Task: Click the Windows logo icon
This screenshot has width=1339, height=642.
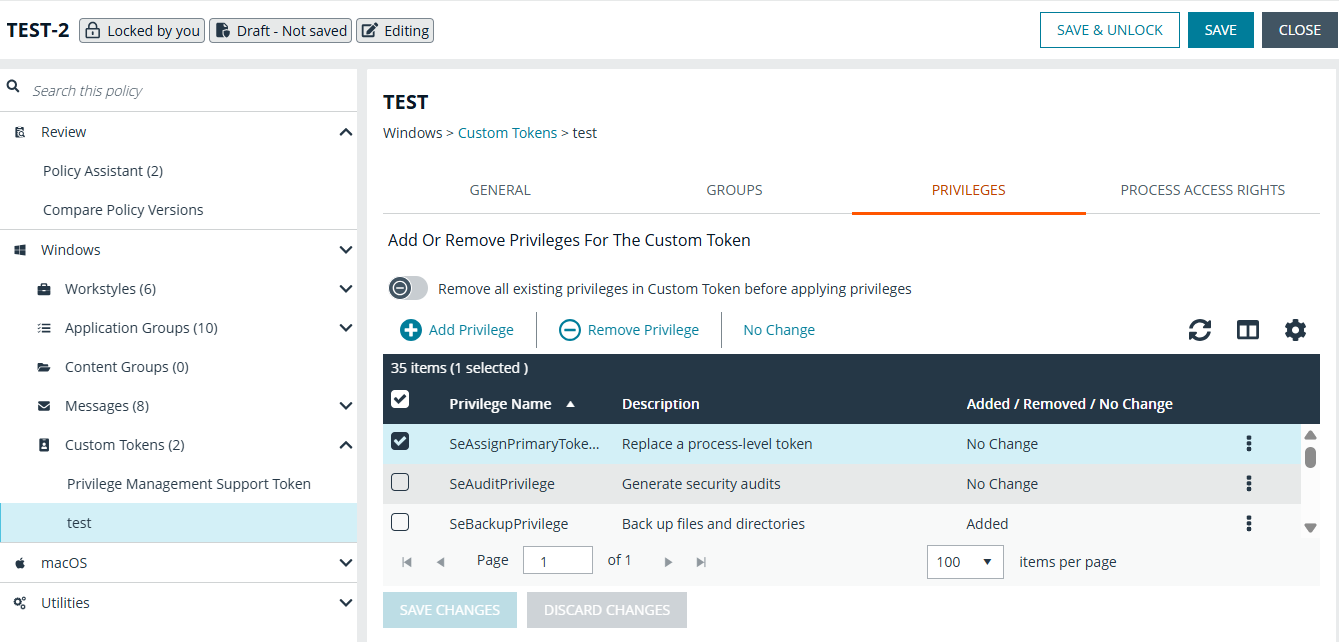Action: pyautogui.click(x=20, y=250)
